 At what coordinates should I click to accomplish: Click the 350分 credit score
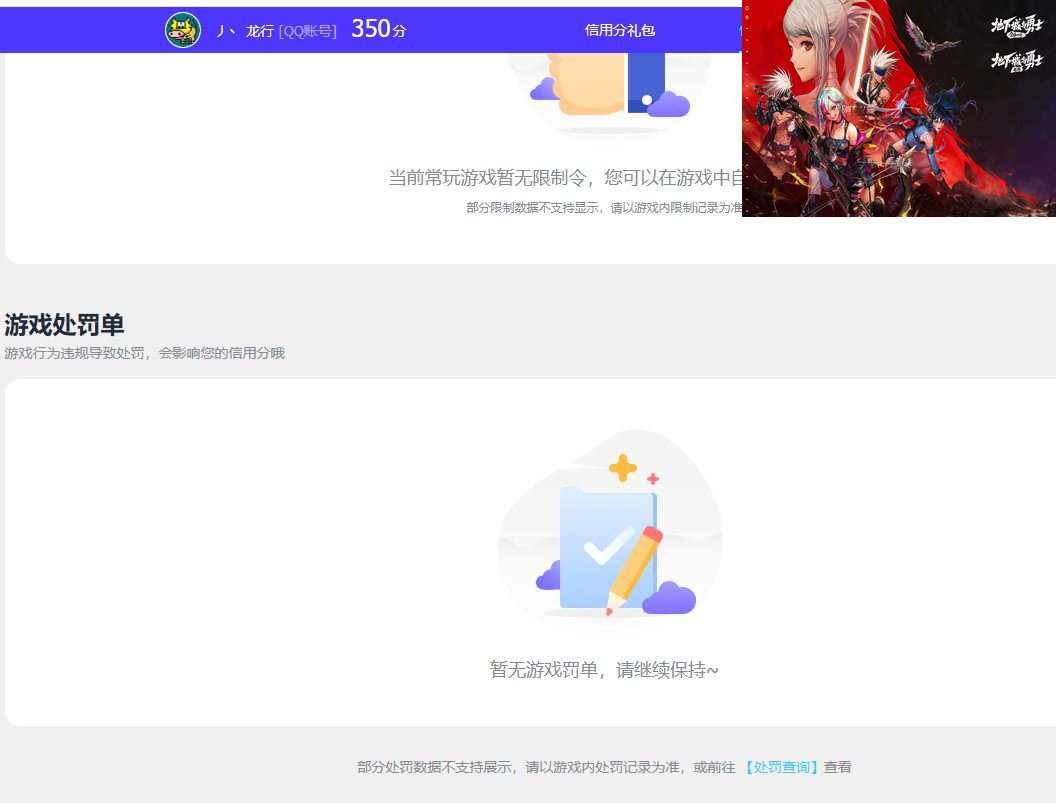click(x=379, y=29)
